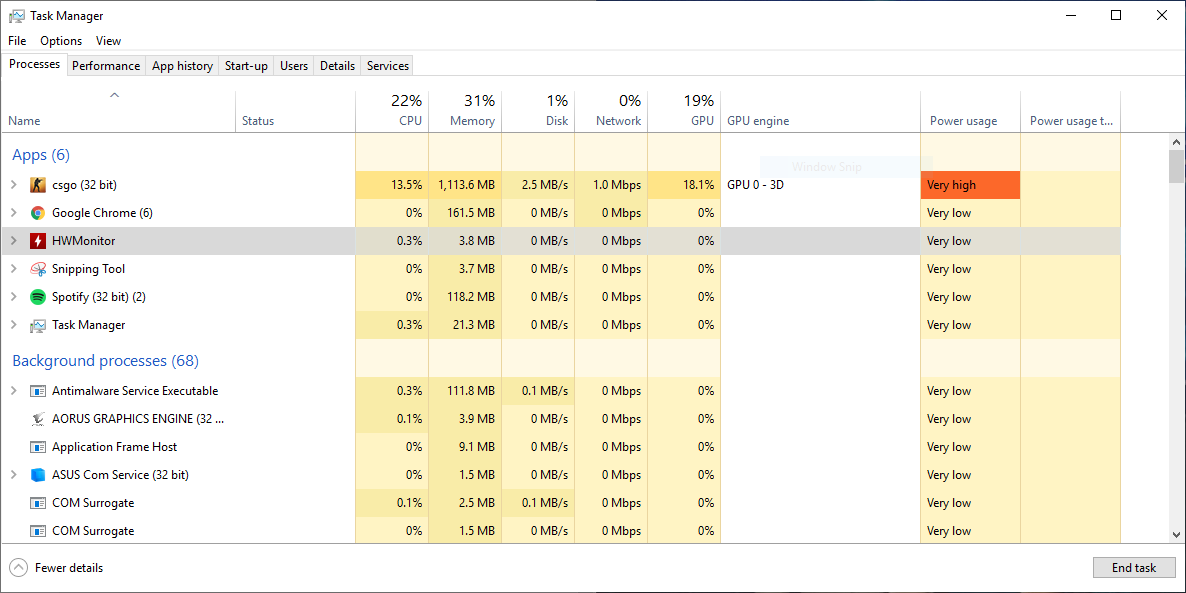Viewport: 1186px width, 593px height.
Task: Sort by the Power usage trend column
Action: tap(1070, 111)
